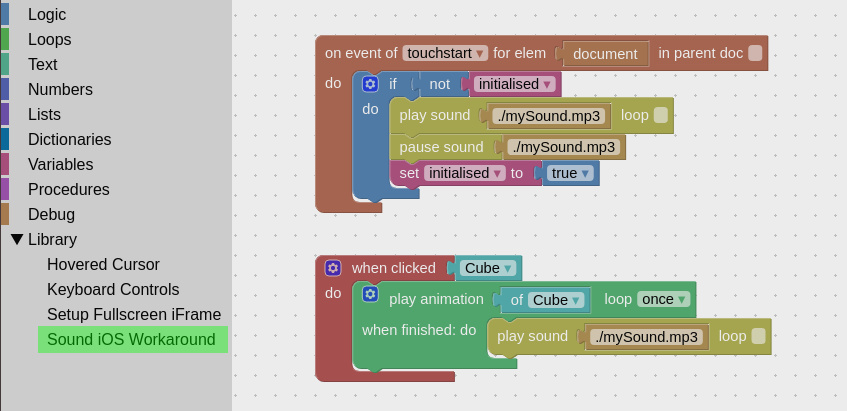The height and width of the screenshot is (411, 847).
Task: Open the Logic category
Action: pyautogui.click(x=46, y=15)
